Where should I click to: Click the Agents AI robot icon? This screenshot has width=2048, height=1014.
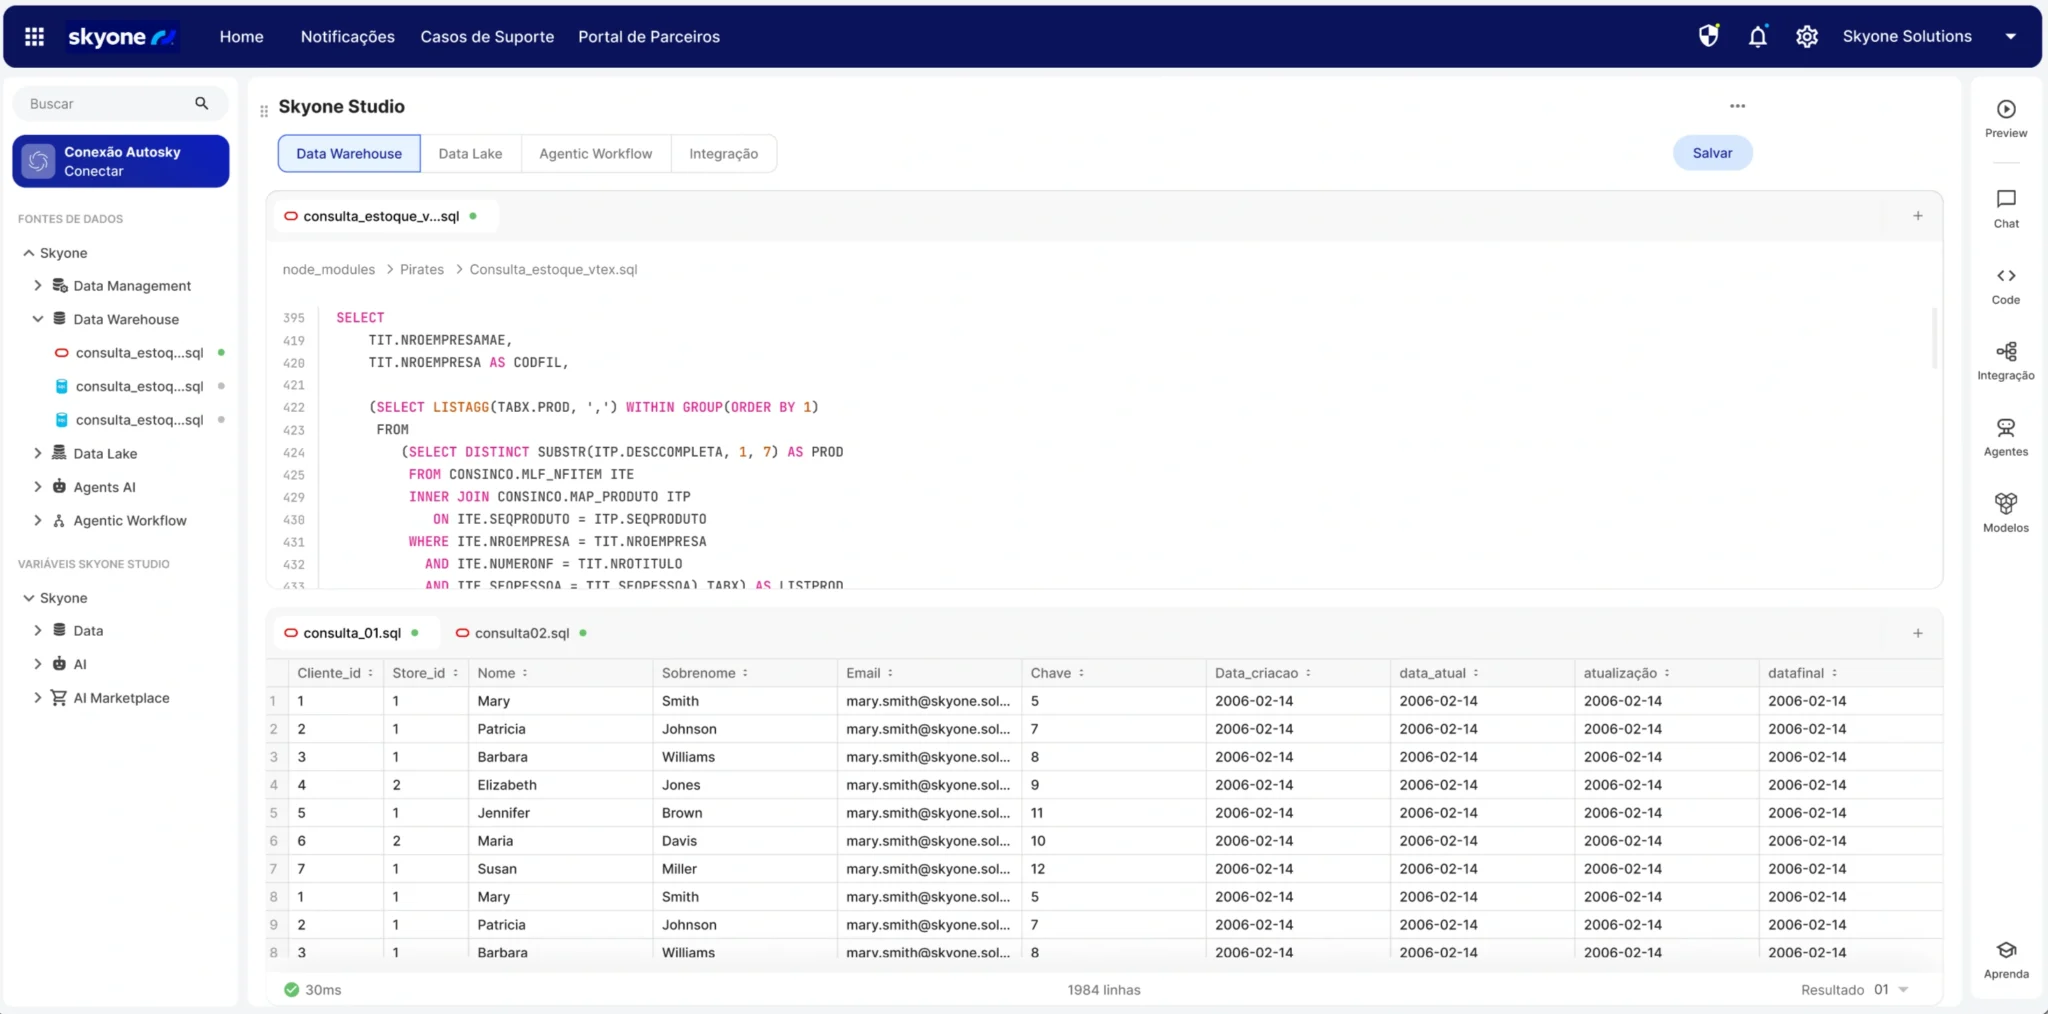59,487
